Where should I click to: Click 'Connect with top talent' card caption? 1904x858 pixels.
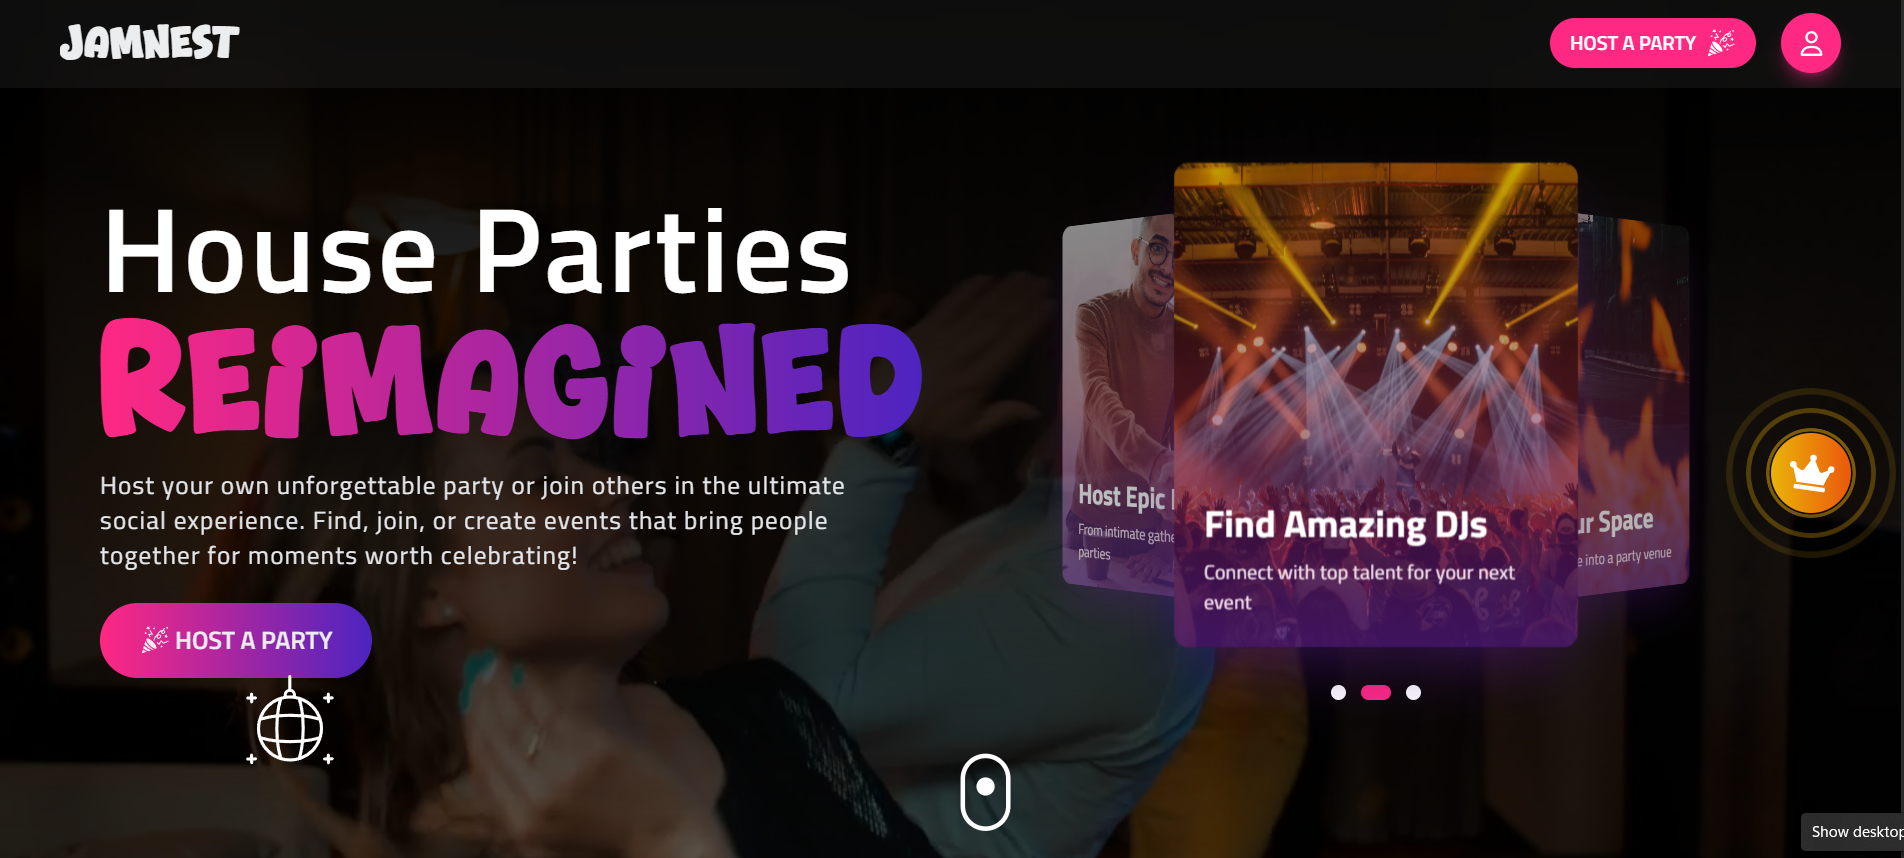[1359, 587]
